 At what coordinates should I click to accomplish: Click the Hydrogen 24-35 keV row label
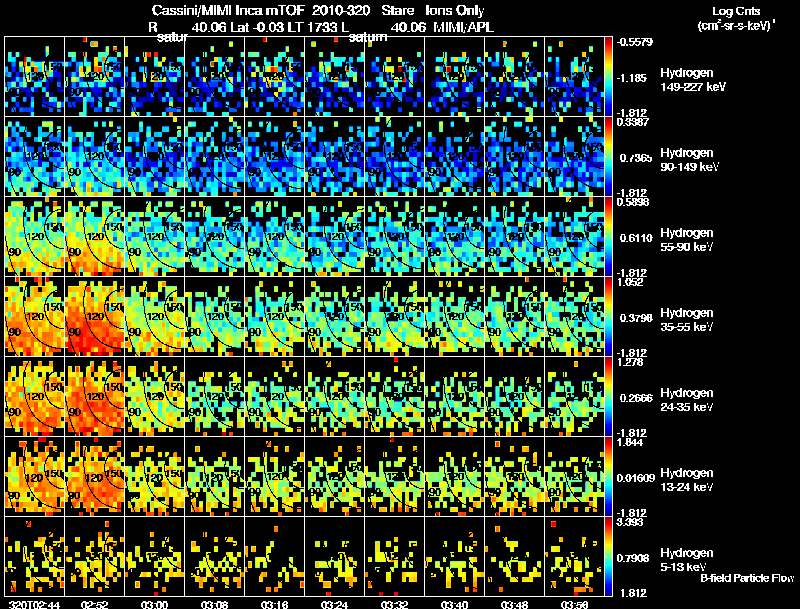[687, 400]
